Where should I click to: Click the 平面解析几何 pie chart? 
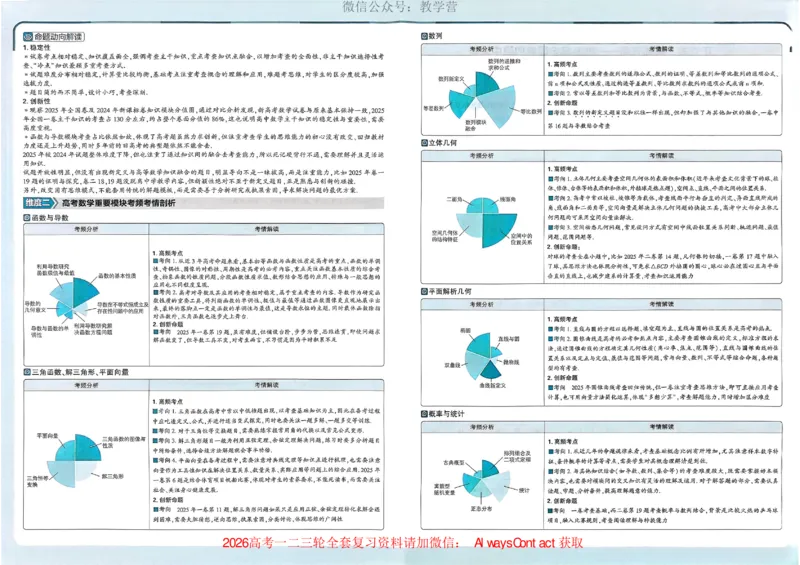click(484, 356)
